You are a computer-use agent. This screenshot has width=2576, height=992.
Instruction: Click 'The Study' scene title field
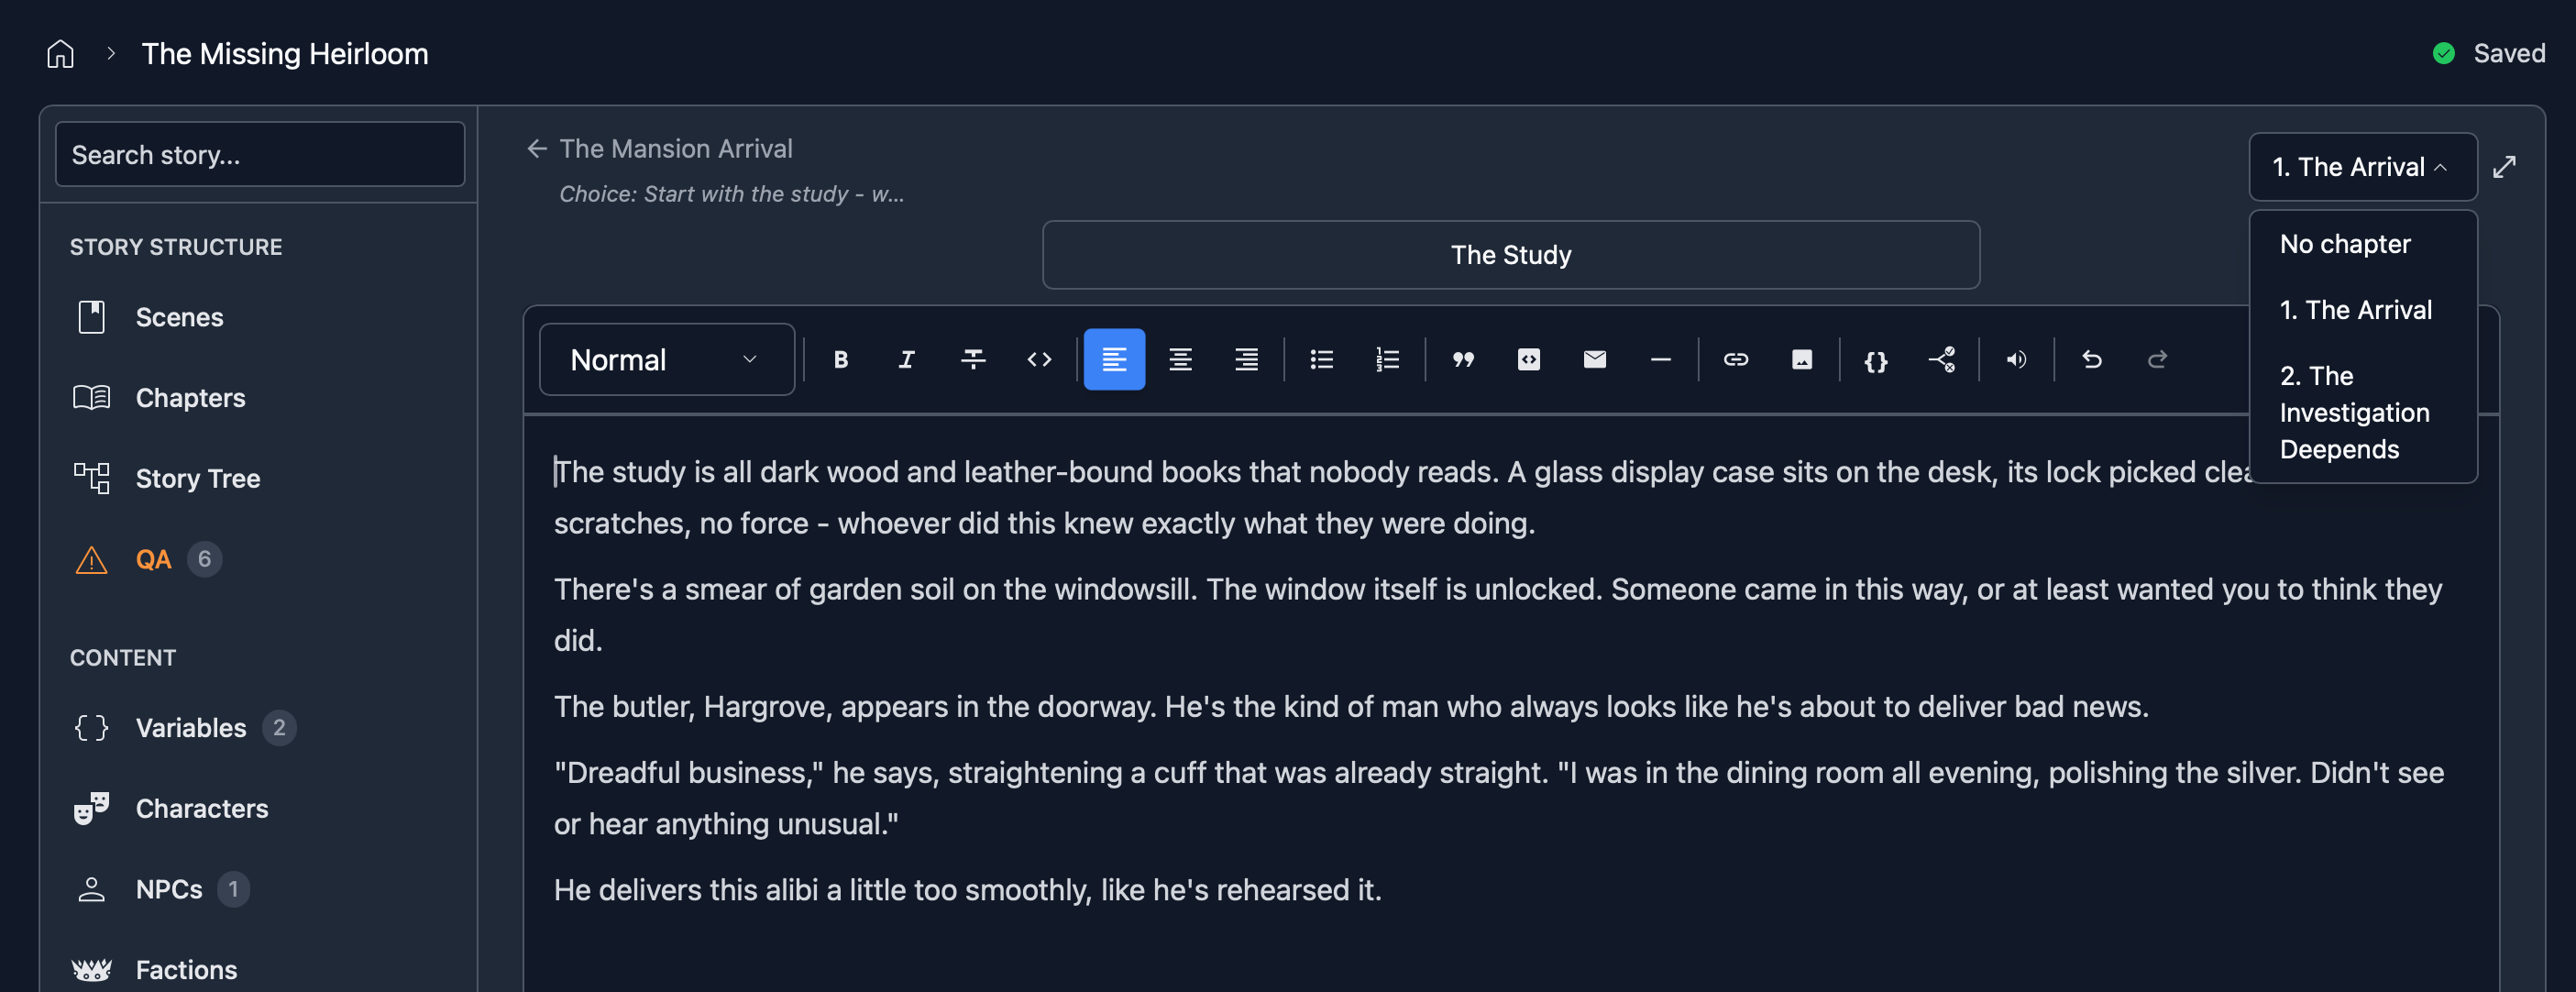click(1510, 255)
